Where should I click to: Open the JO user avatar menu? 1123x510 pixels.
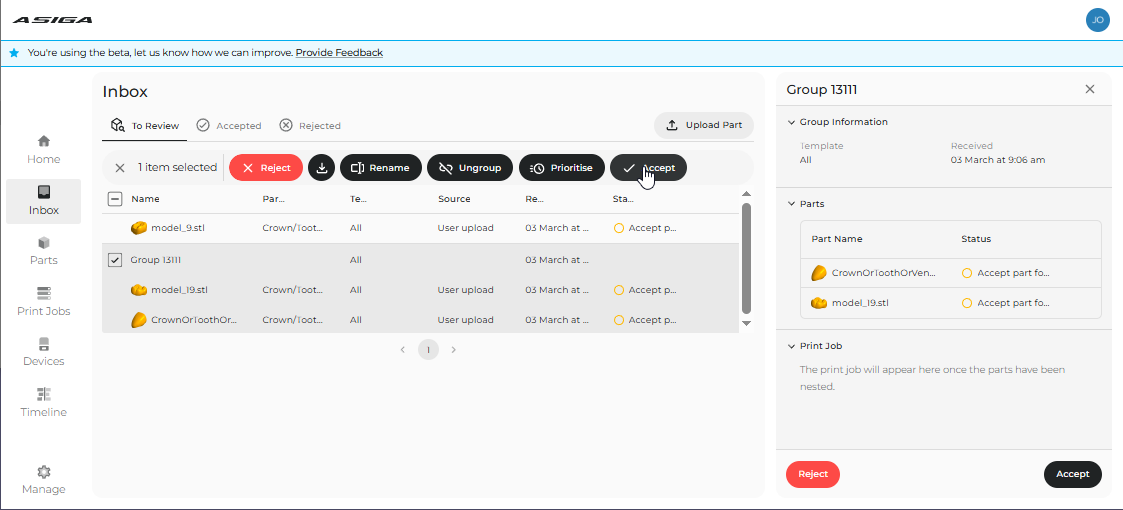click(x=1097, y=20)
